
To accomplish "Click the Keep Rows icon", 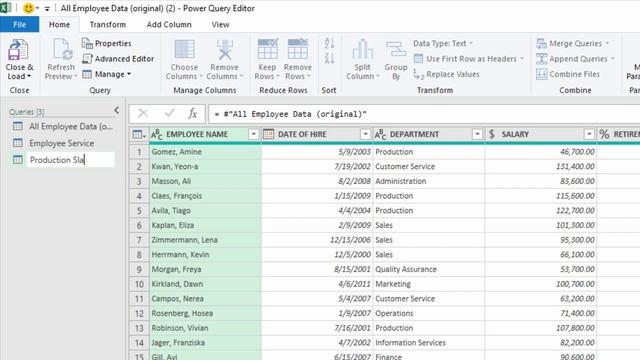I will 268,49.
